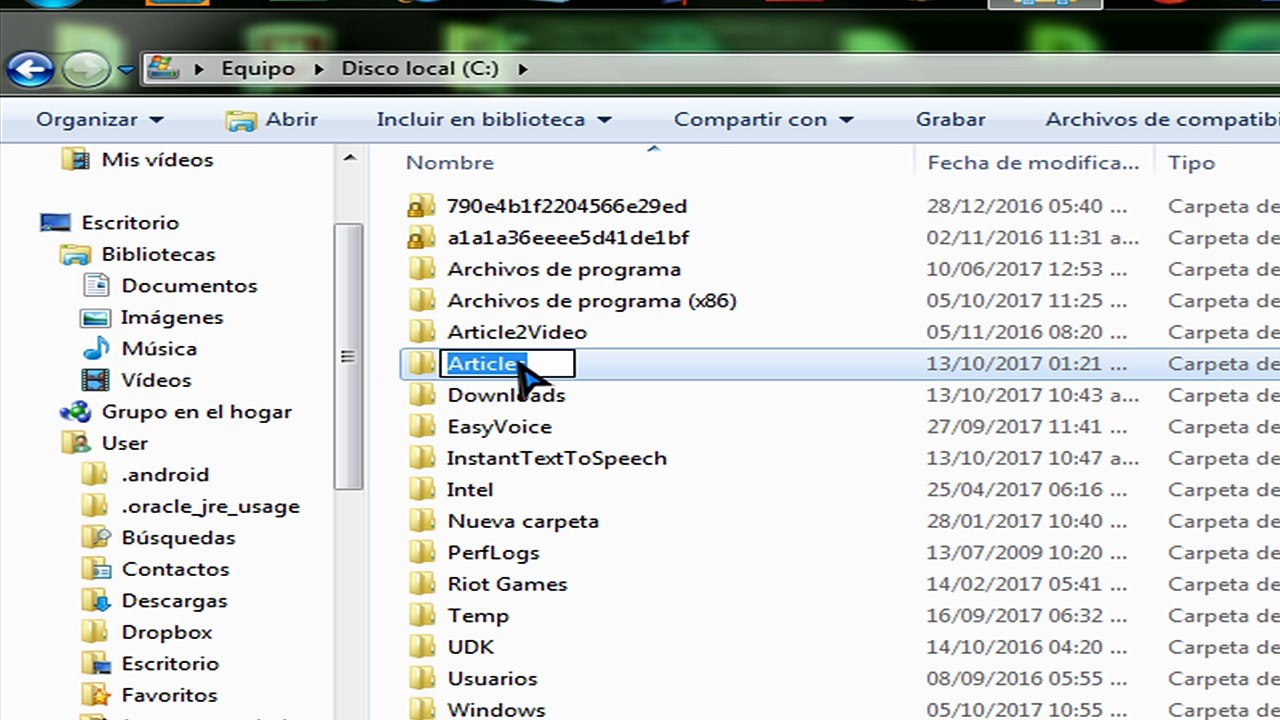Click folder icon of EasyVoice
Screen dimensions: 1280x720
pyautogui.click(x=421, y=426)
